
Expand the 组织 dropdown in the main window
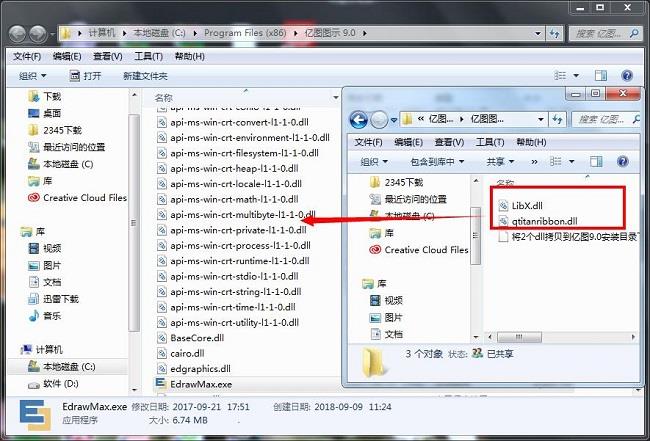(x=32, y=76)
